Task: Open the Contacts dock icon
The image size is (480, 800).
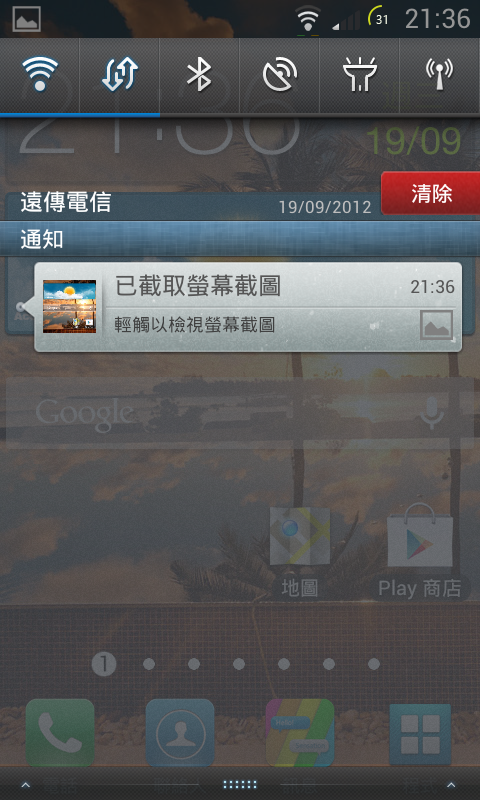Action: coord(180,733)
